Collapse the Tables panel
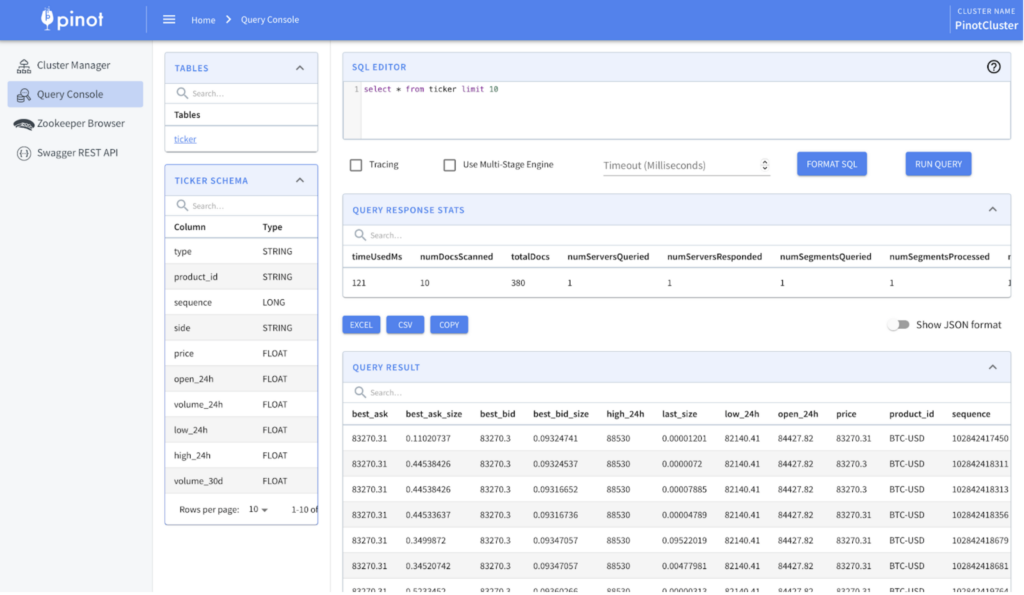Screen dimensions: 1024x595 (x=300, y=68)
